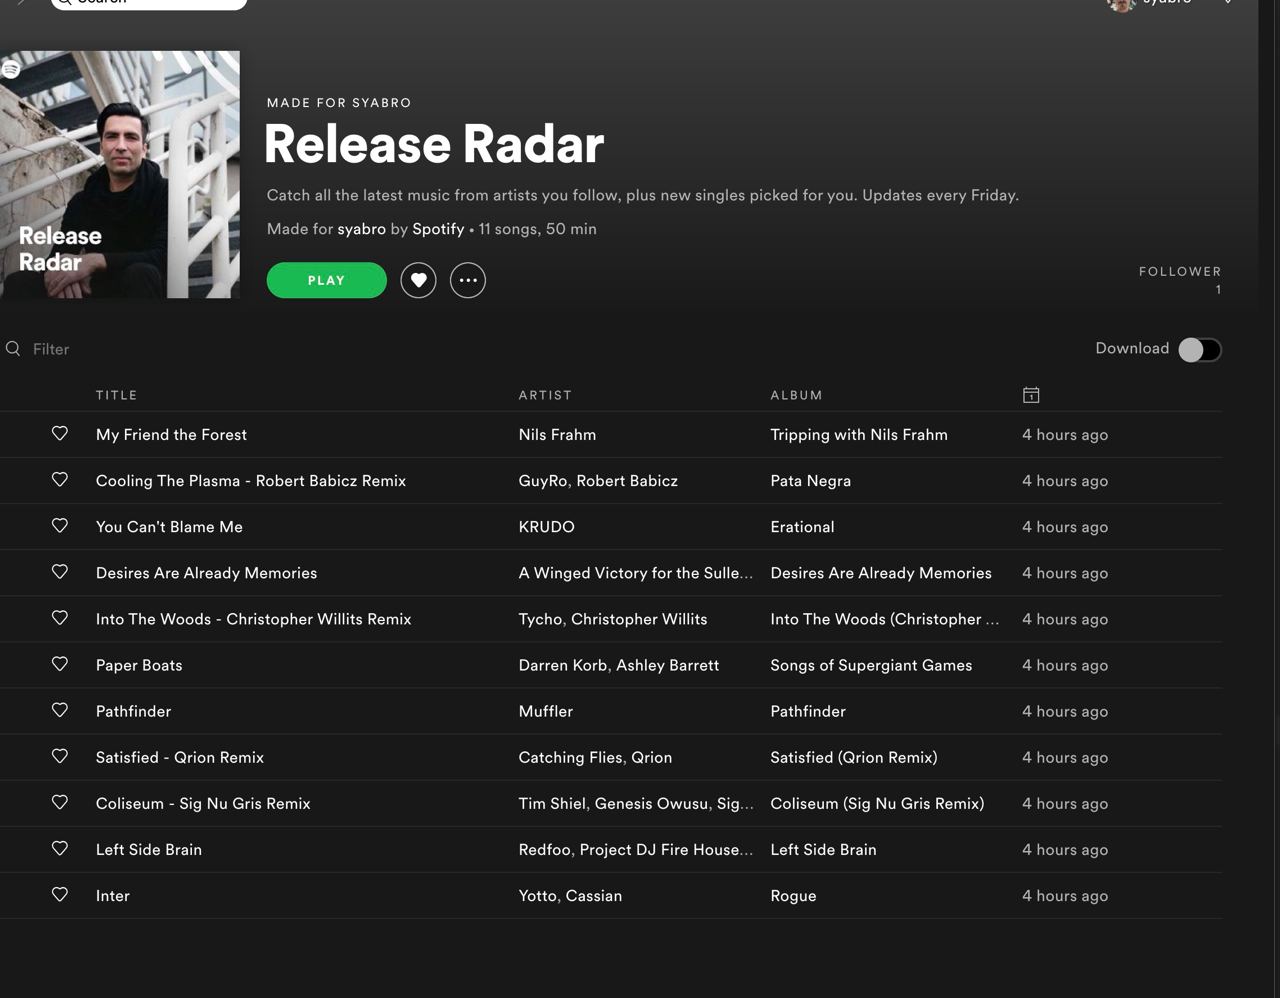Viewport: 1280px width, 998px height.
Task: Like the song My Friend the Forest
Action: pyautogui.click(x=60, y=433)
